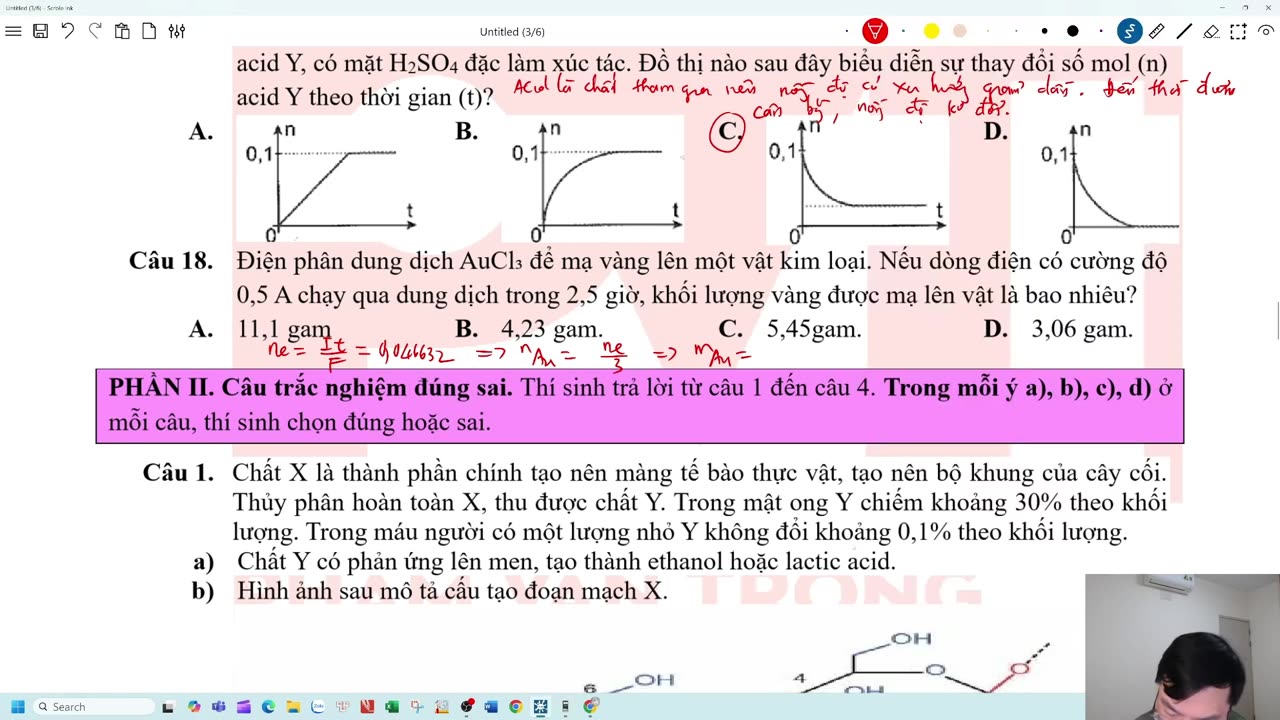Undo the last stroke
This screenshot has width=1280, height=720.
(68, 31)
